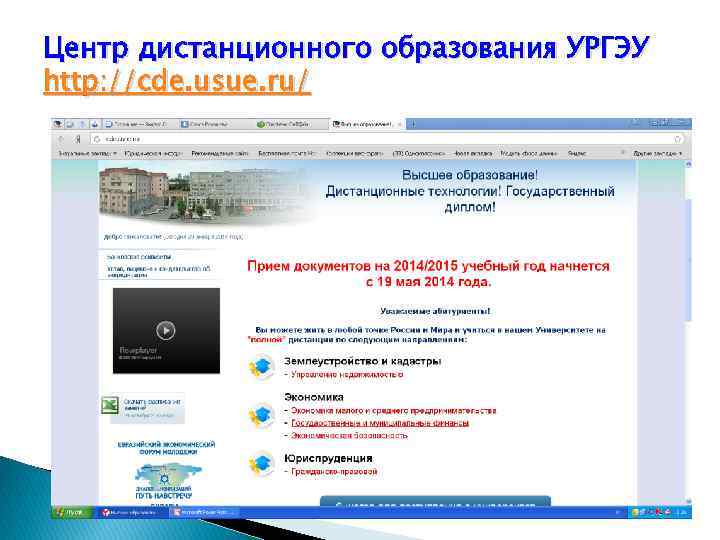
Task: Click the Yandex 'Я' home button beside the back arrow
Action: tap(78, 139)
